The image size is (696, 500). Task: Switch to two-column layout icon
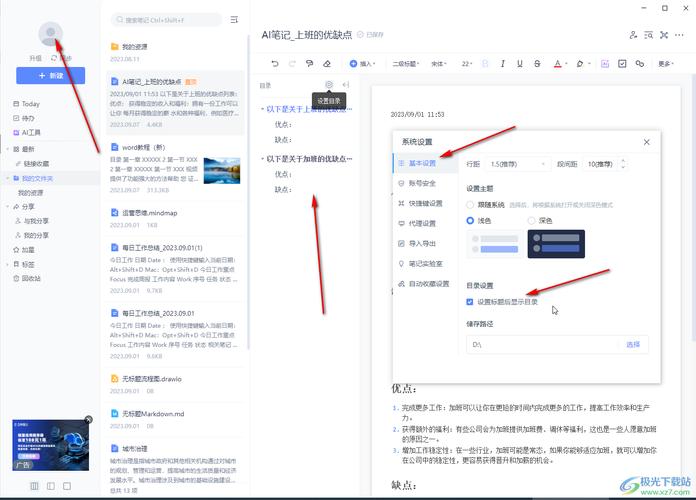(x=51, y=486)
